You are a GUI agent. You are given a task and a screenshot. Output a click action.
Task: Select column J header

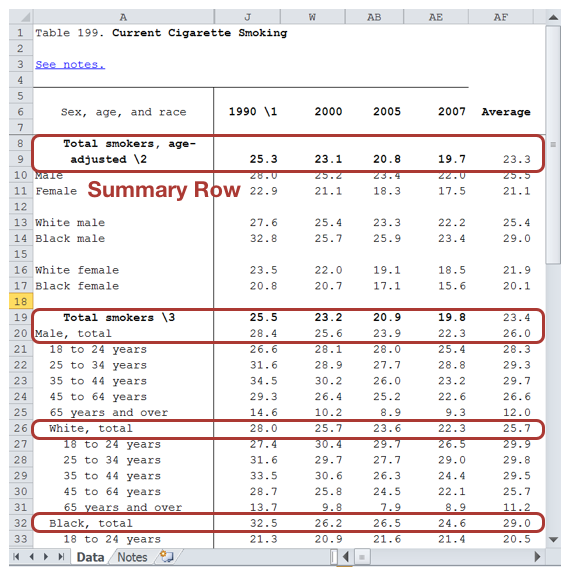(x=247, y=17)
